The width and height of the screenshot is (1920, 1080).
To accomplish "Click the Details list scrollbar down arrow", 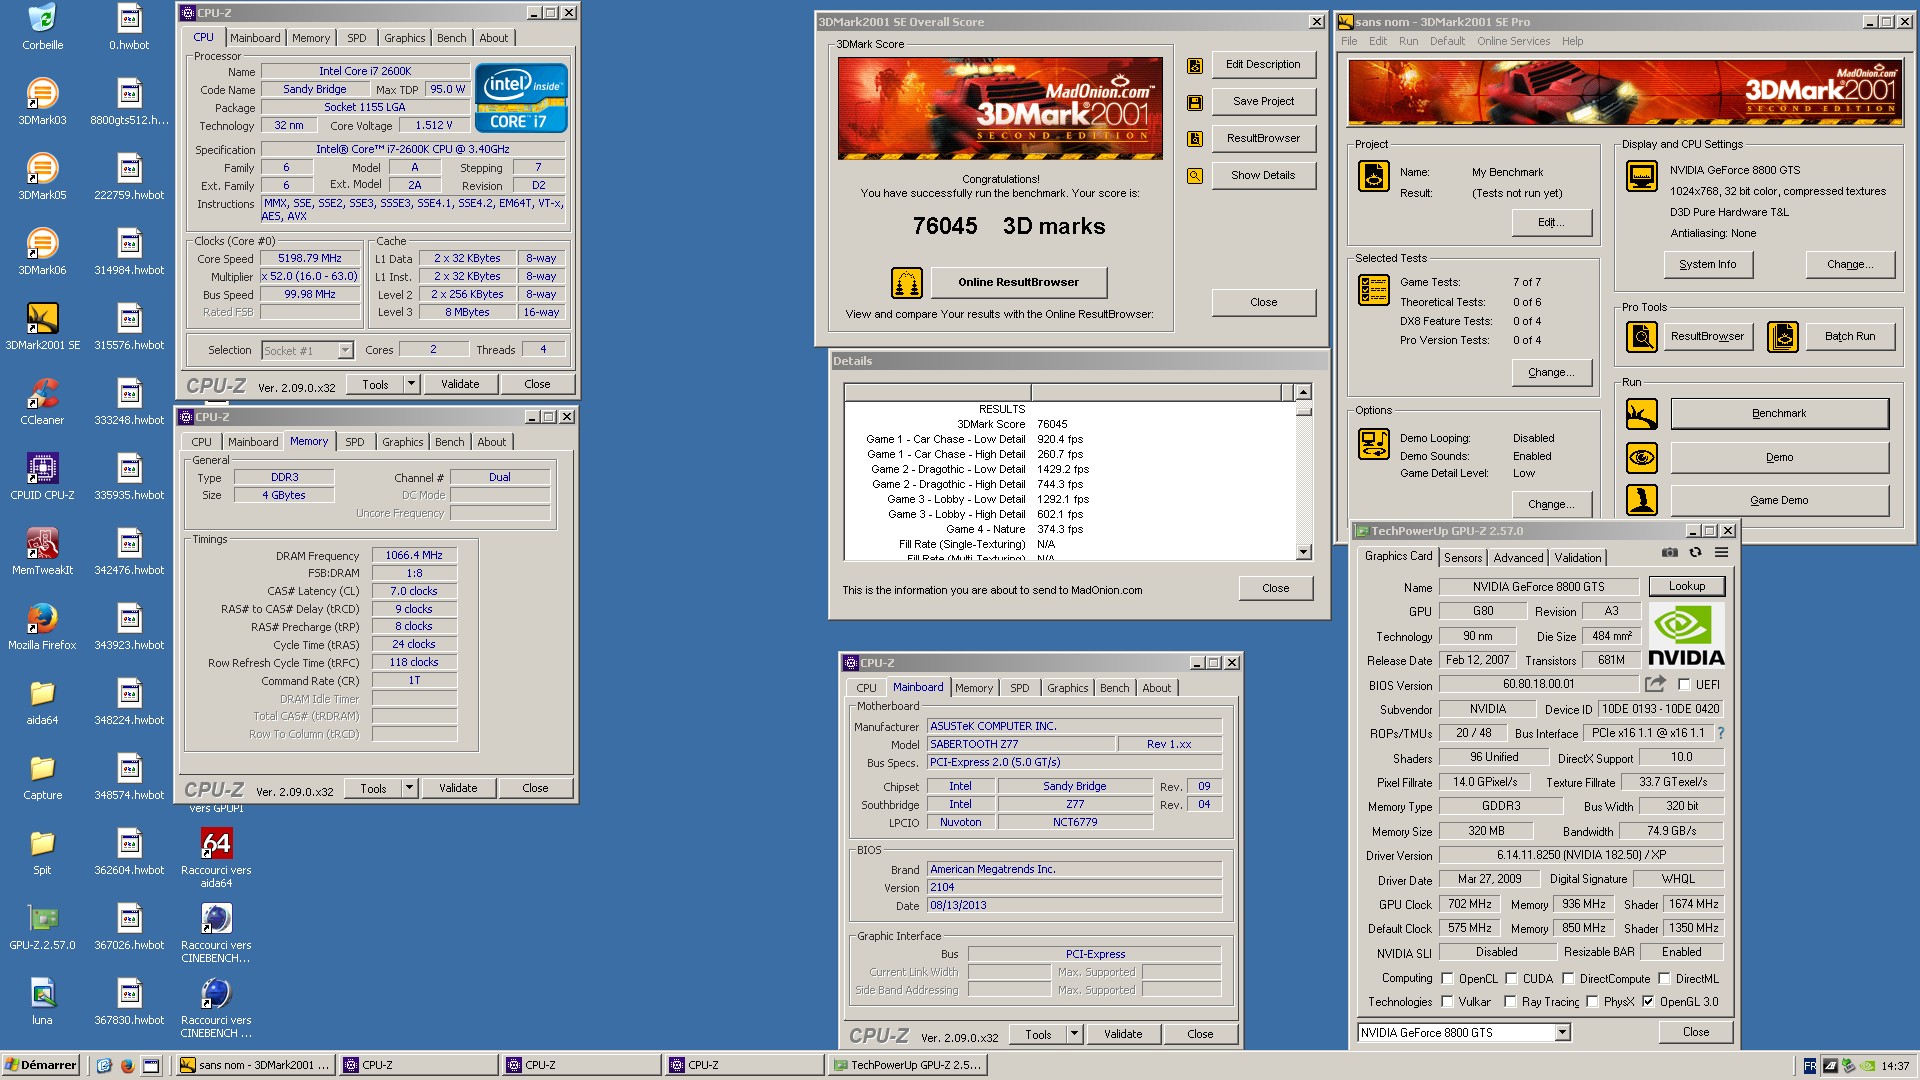I will [x=1303, y=552].
